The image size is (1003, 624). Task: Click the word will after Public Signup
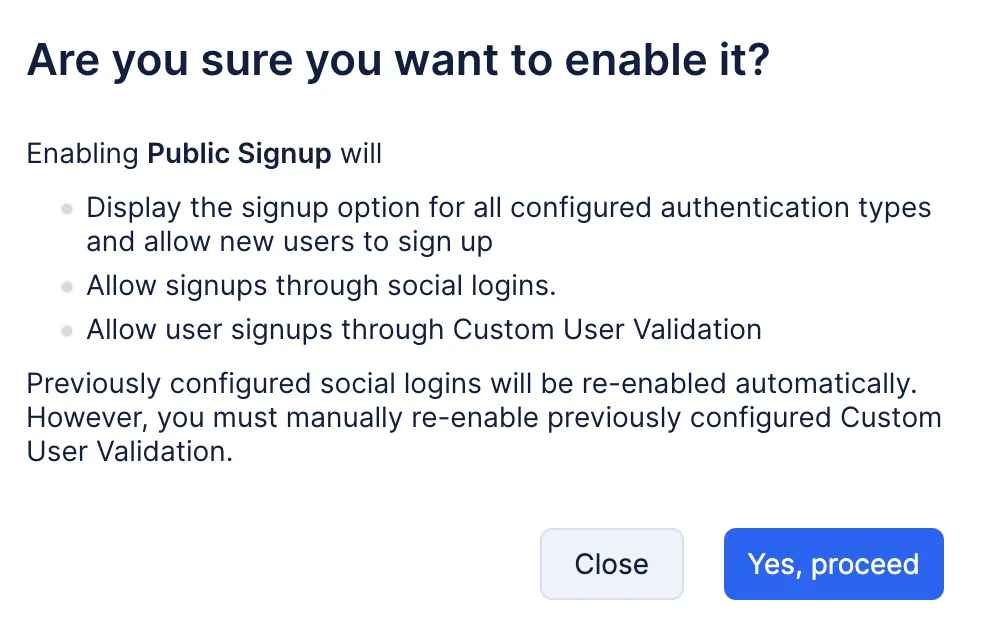pyautogui.click(x=361, y=154)
